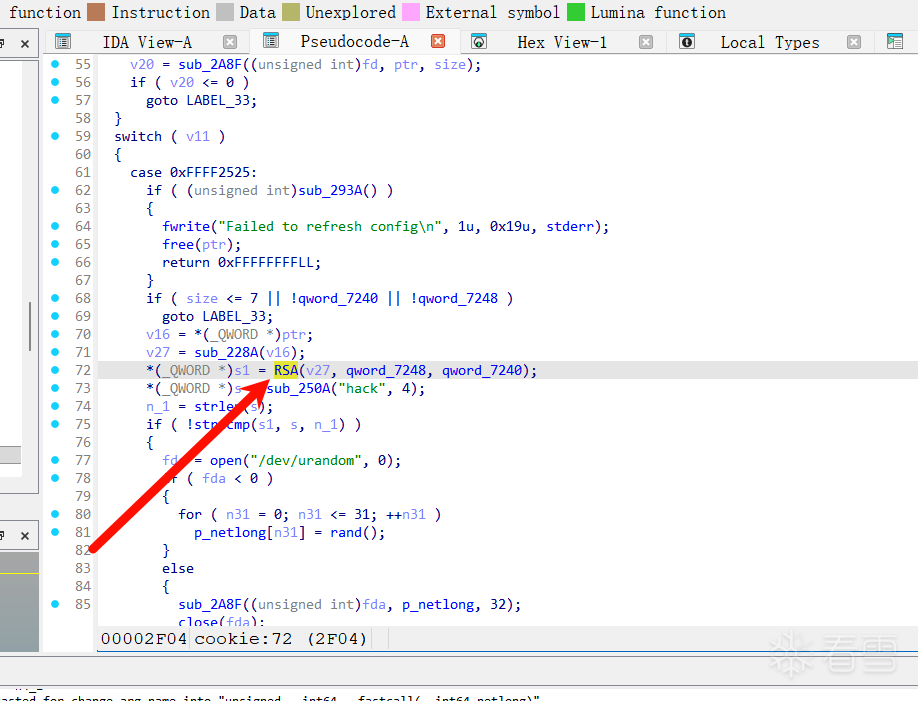The width and height of the screenshot is (918, 701).
Task: Click the Hex View-1 tab icon
Action: tap(479, 42)
